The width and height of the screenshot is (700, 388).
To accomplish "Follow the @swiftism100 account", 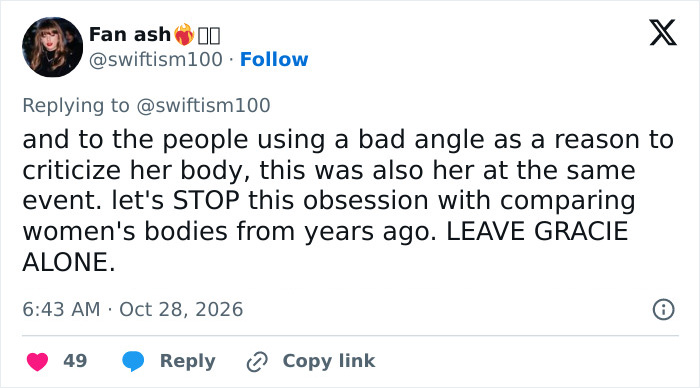I will [x=274, y=59].
